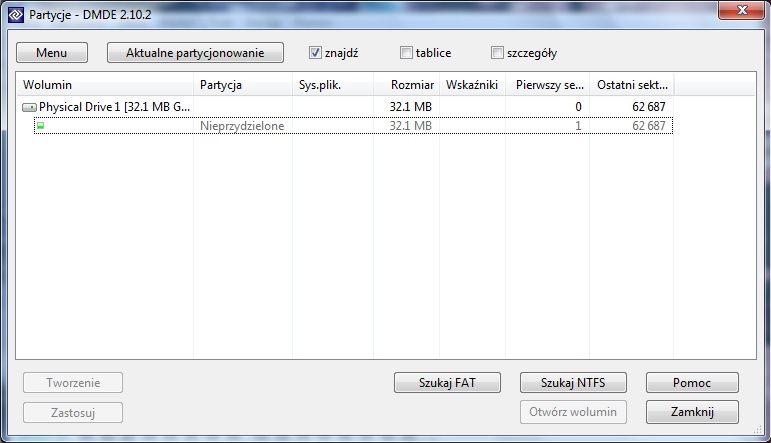Sort by Partycja column header
The height and width of the screenshot is (443, 771).
[x=243, y=85]
